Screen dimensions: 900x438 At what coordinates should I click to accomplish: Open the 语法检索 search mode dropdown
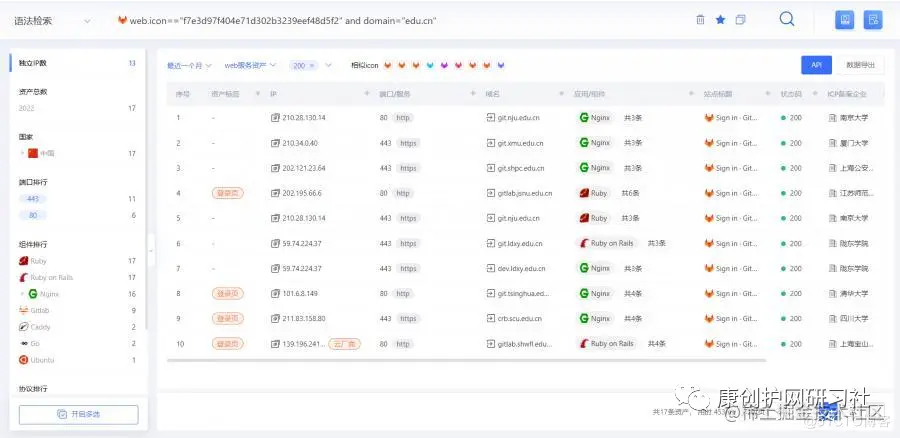coord(52,21)
